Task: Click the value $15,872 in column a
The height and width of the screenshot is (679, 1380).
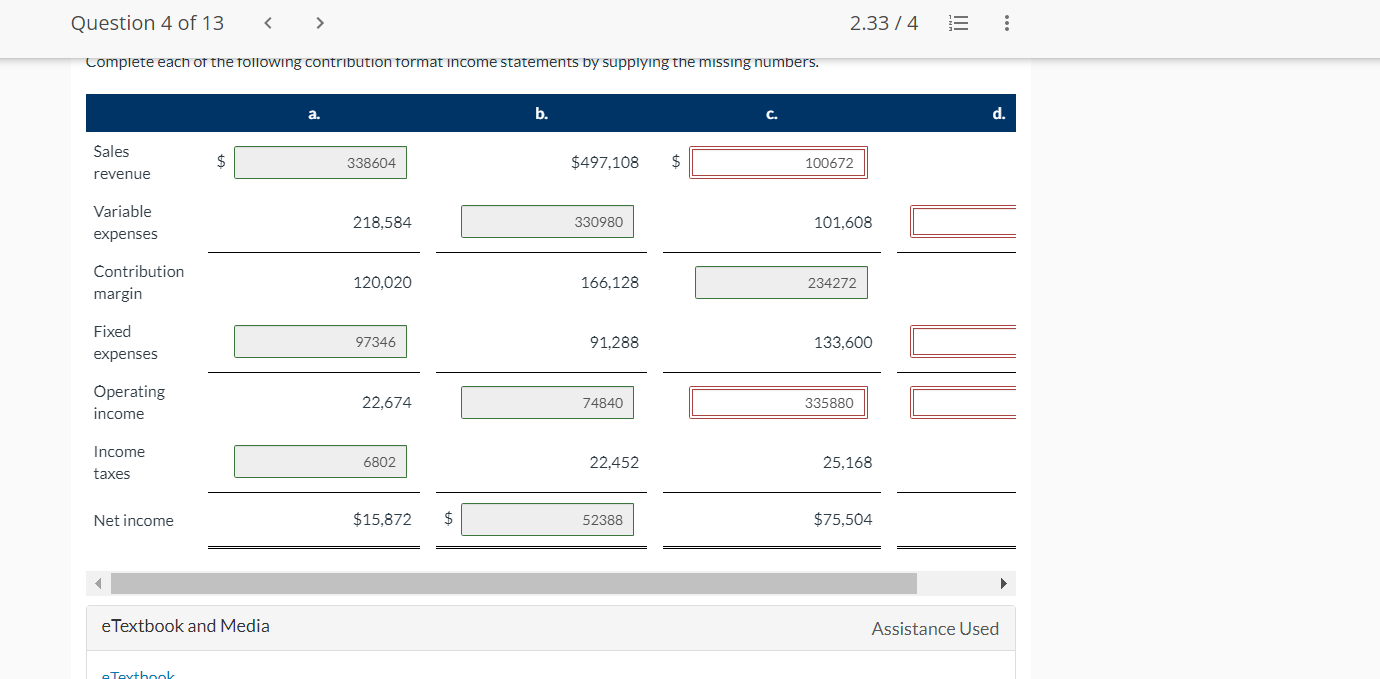Action: (x=382, y=519)
